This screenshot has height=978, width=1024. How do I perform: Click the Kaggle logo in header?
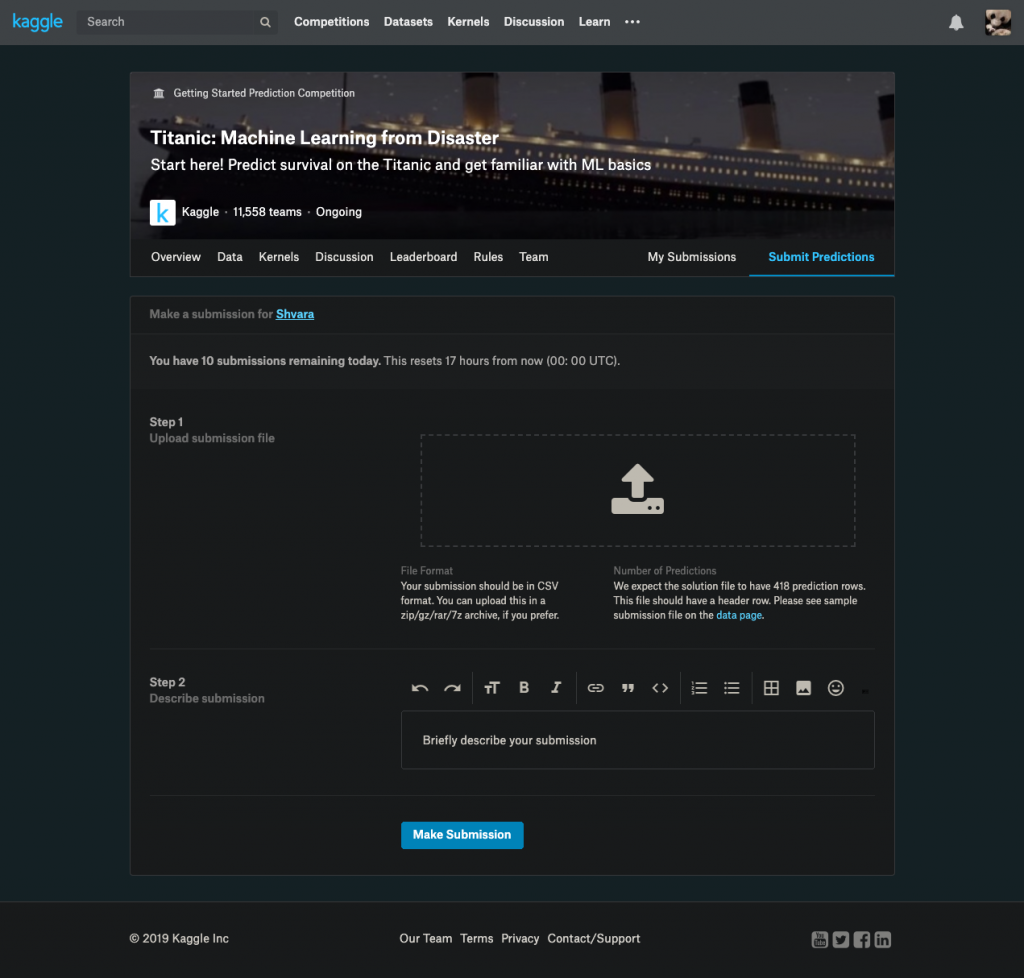[37, 22]
